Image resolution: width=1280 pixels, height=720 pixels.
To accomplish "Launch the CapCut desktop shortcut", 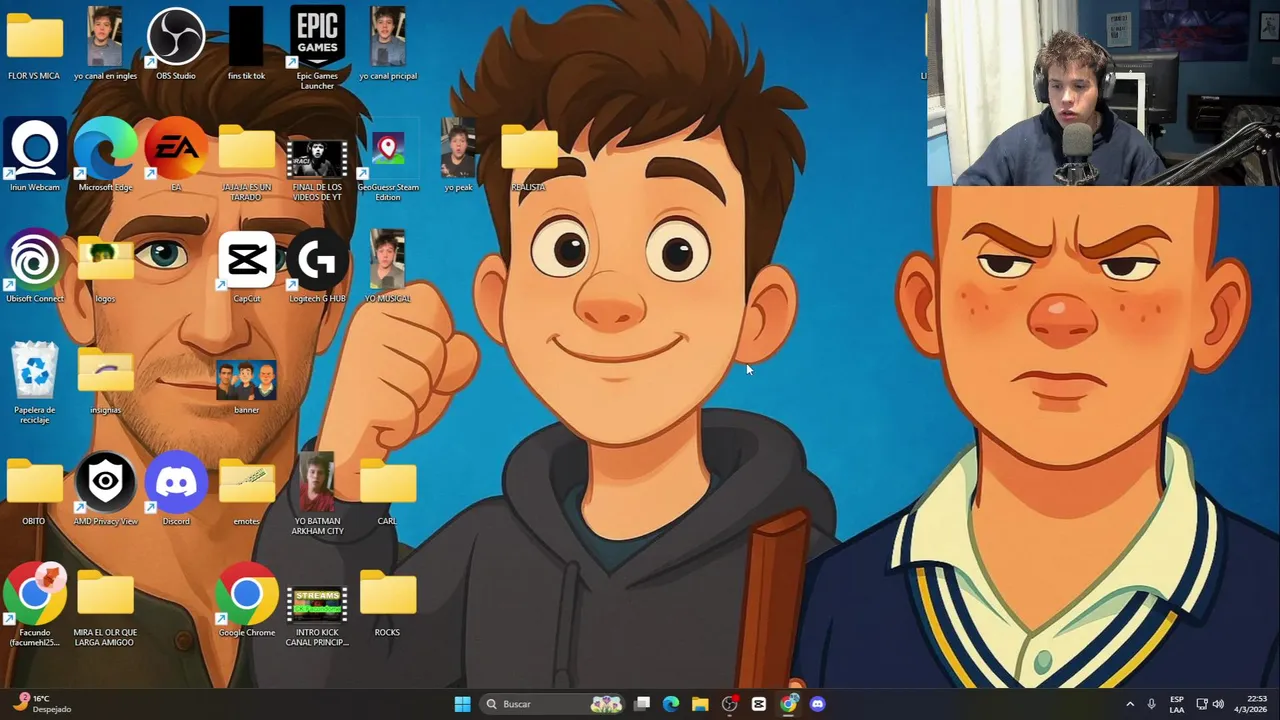I will click(246, 266).
